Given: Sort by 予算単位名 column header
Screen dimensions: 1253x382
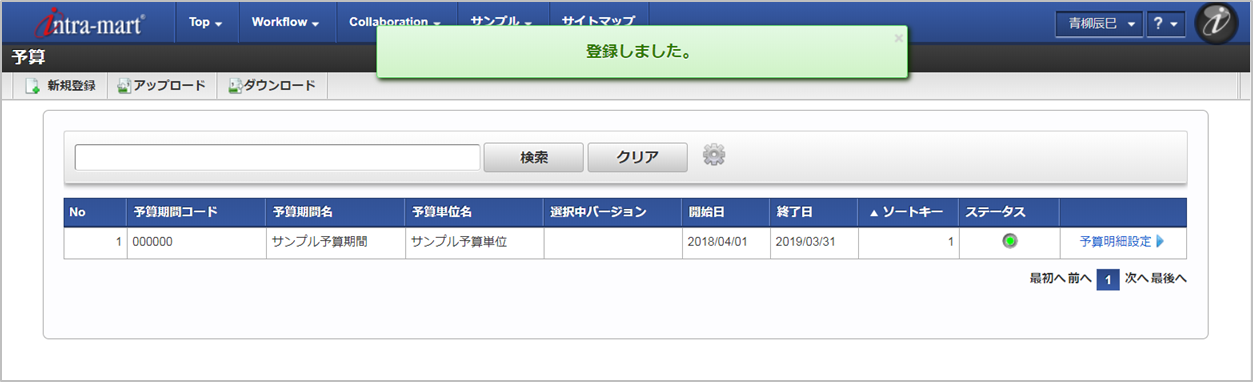Looking at the screenshot, I should (474, 212).
